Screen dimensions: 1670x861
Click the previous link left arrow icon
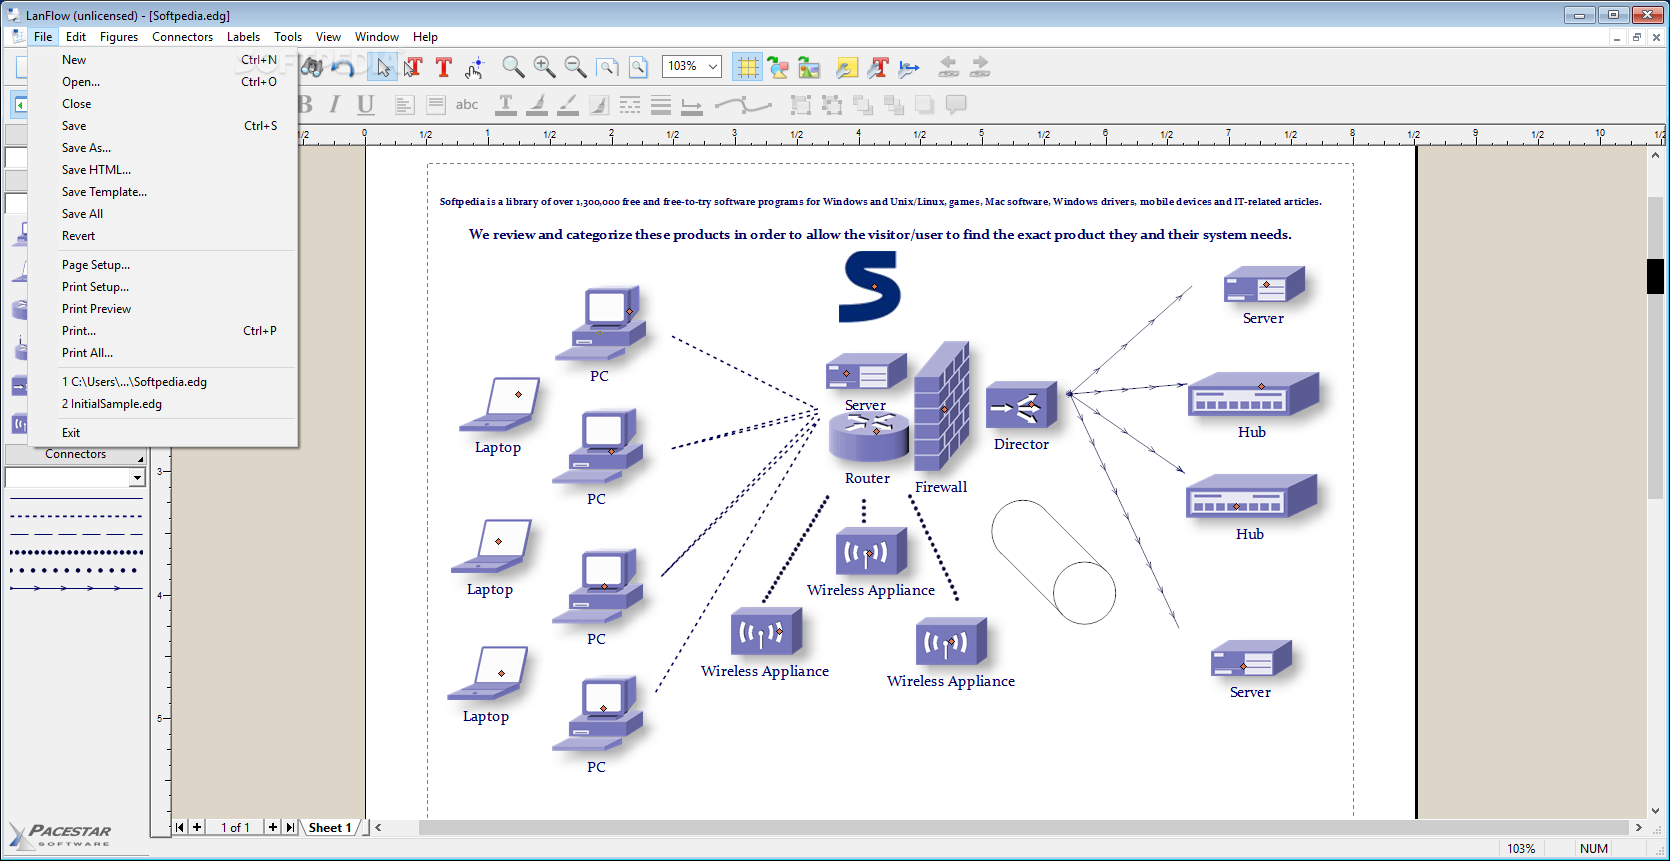[x=948, y=67]
